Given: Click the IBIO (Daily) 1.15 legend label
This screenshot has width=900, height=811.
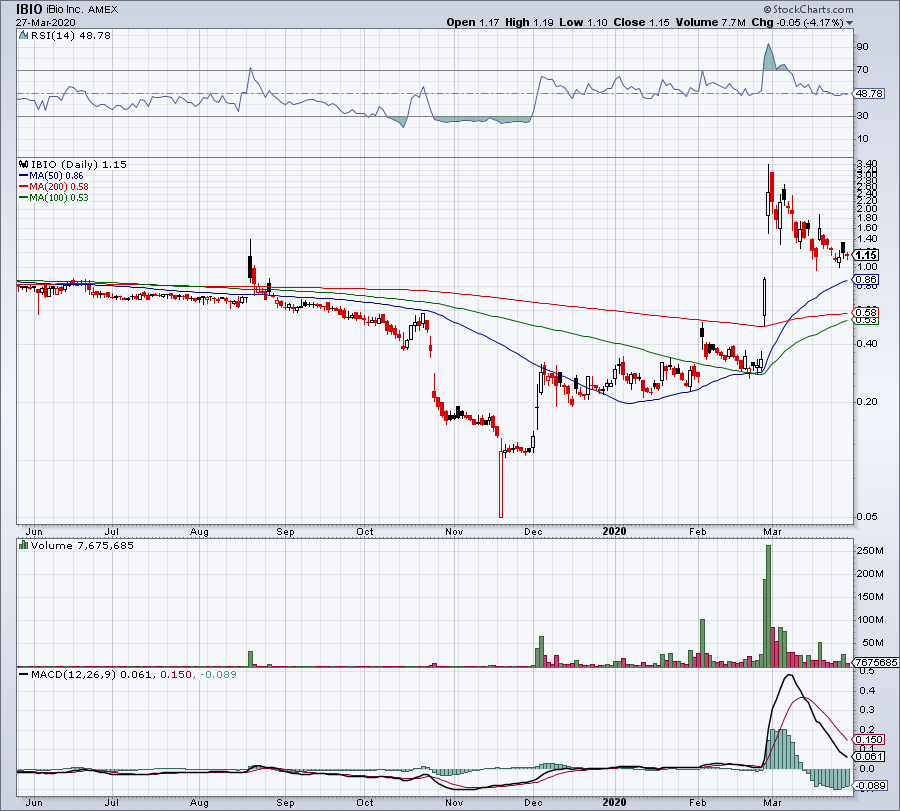Looking at the screenshot, I should [79, 164].
